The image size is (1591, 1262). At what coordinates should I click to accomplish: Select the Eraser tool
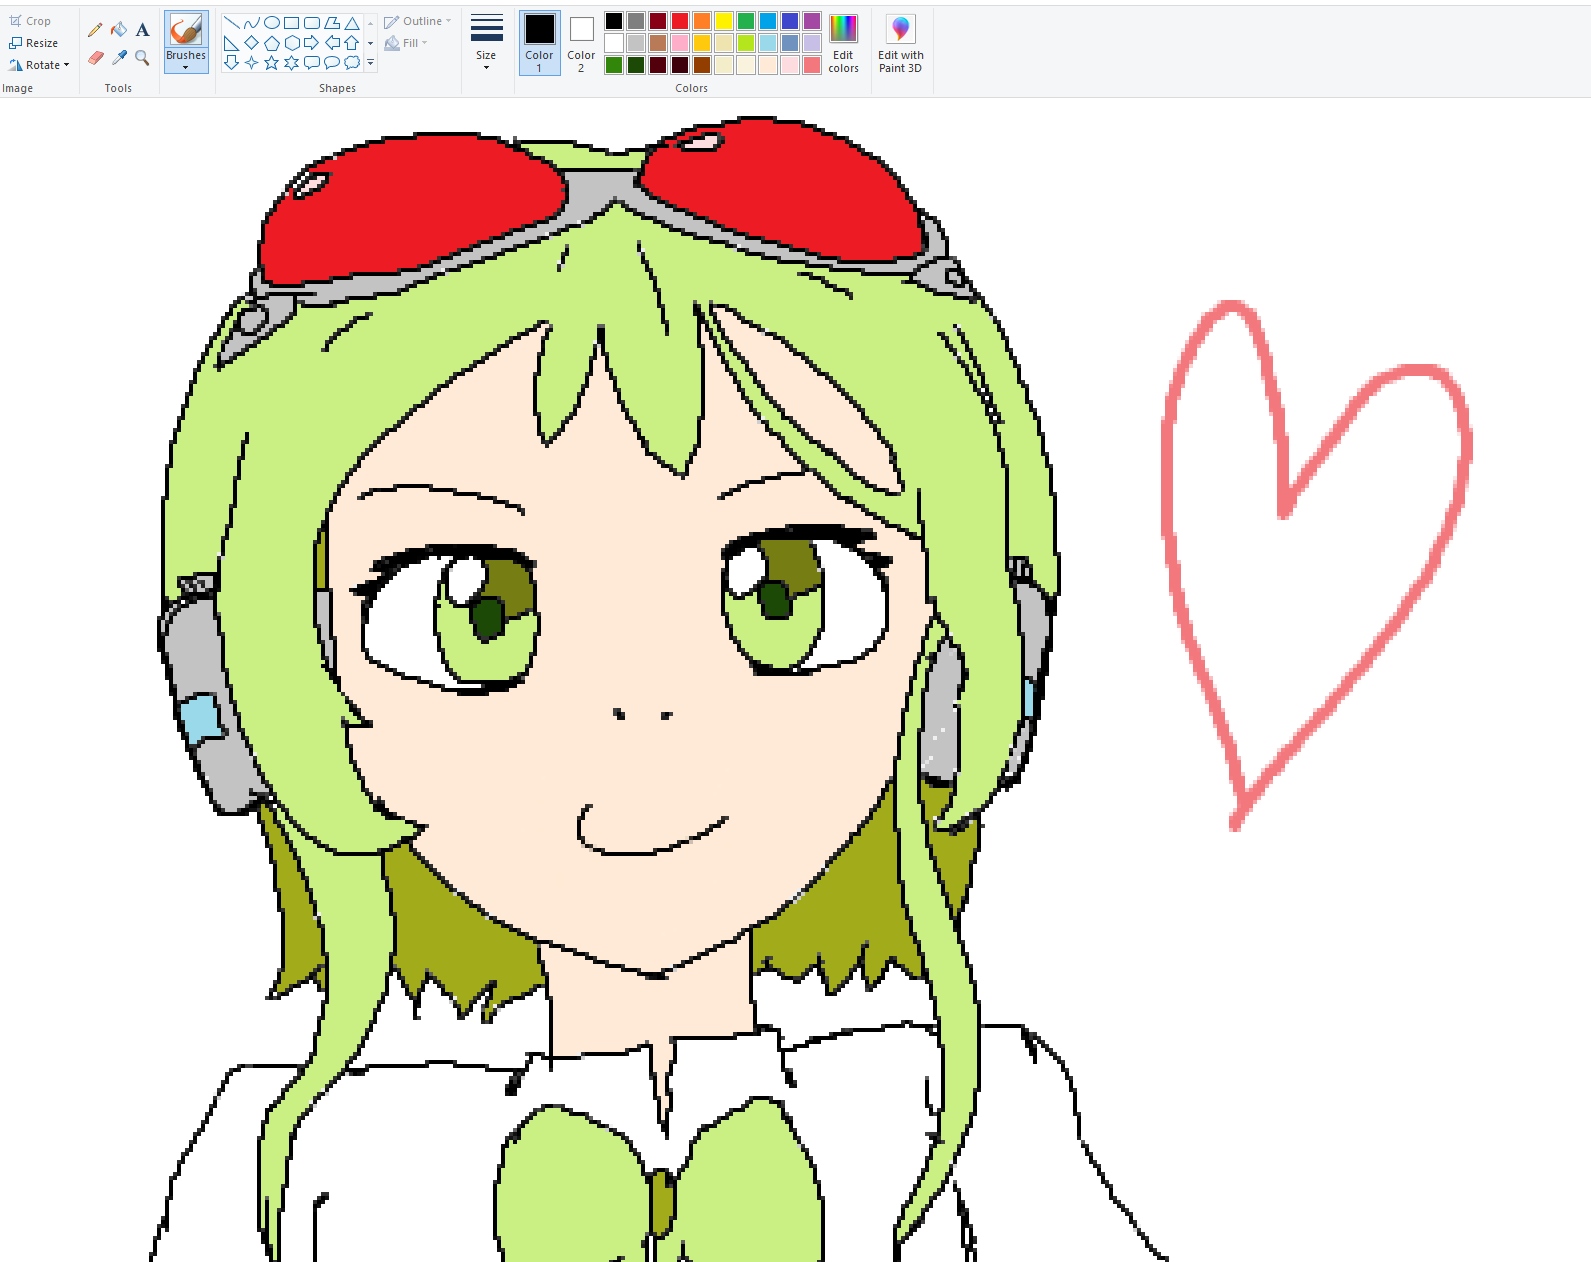coord(95,58)
